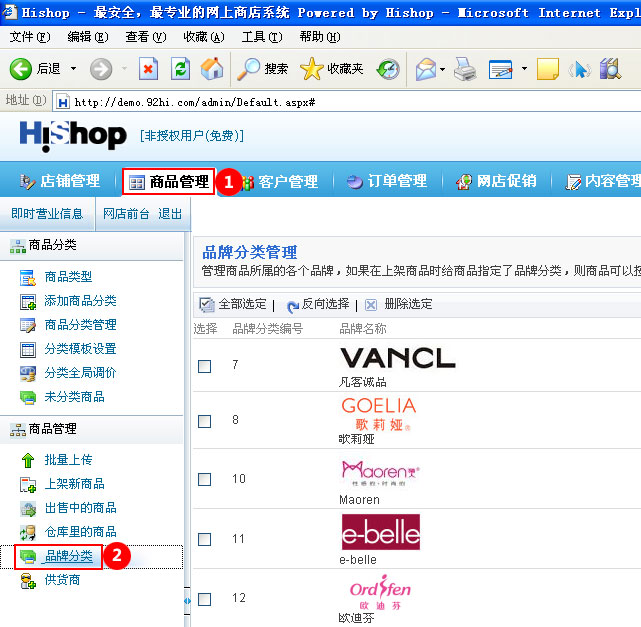This screenshot has width=641, height=627.
Task: Click the 出售中的商品 icon
Action: click(x=28, y=508)
